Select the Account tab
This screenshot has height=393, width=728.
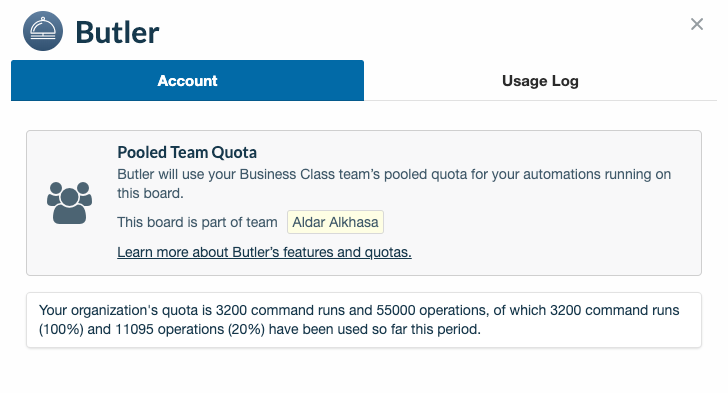tap(188, 80)
